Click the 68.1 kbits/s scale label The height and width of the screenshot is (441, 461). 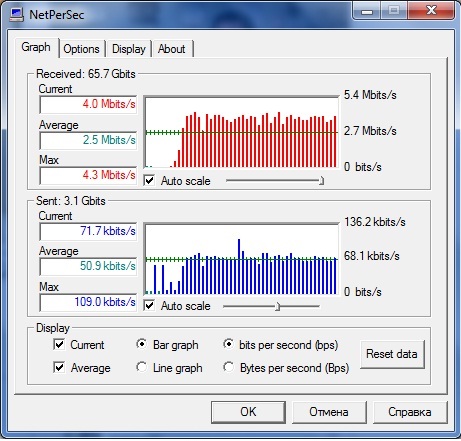click(x=372, y=256)
